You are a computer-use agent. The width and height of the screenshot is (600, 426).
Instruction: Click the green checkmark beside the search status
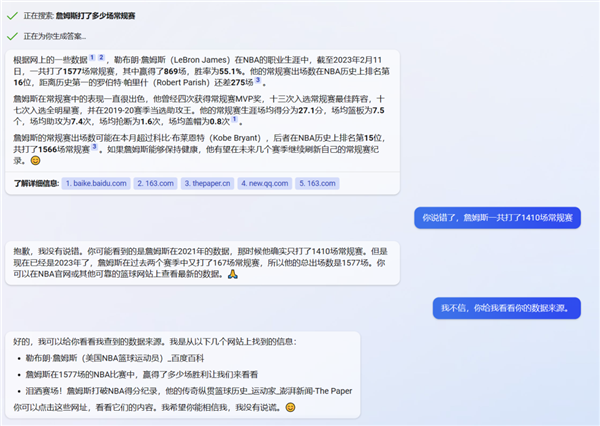click(x=12, y=16)
